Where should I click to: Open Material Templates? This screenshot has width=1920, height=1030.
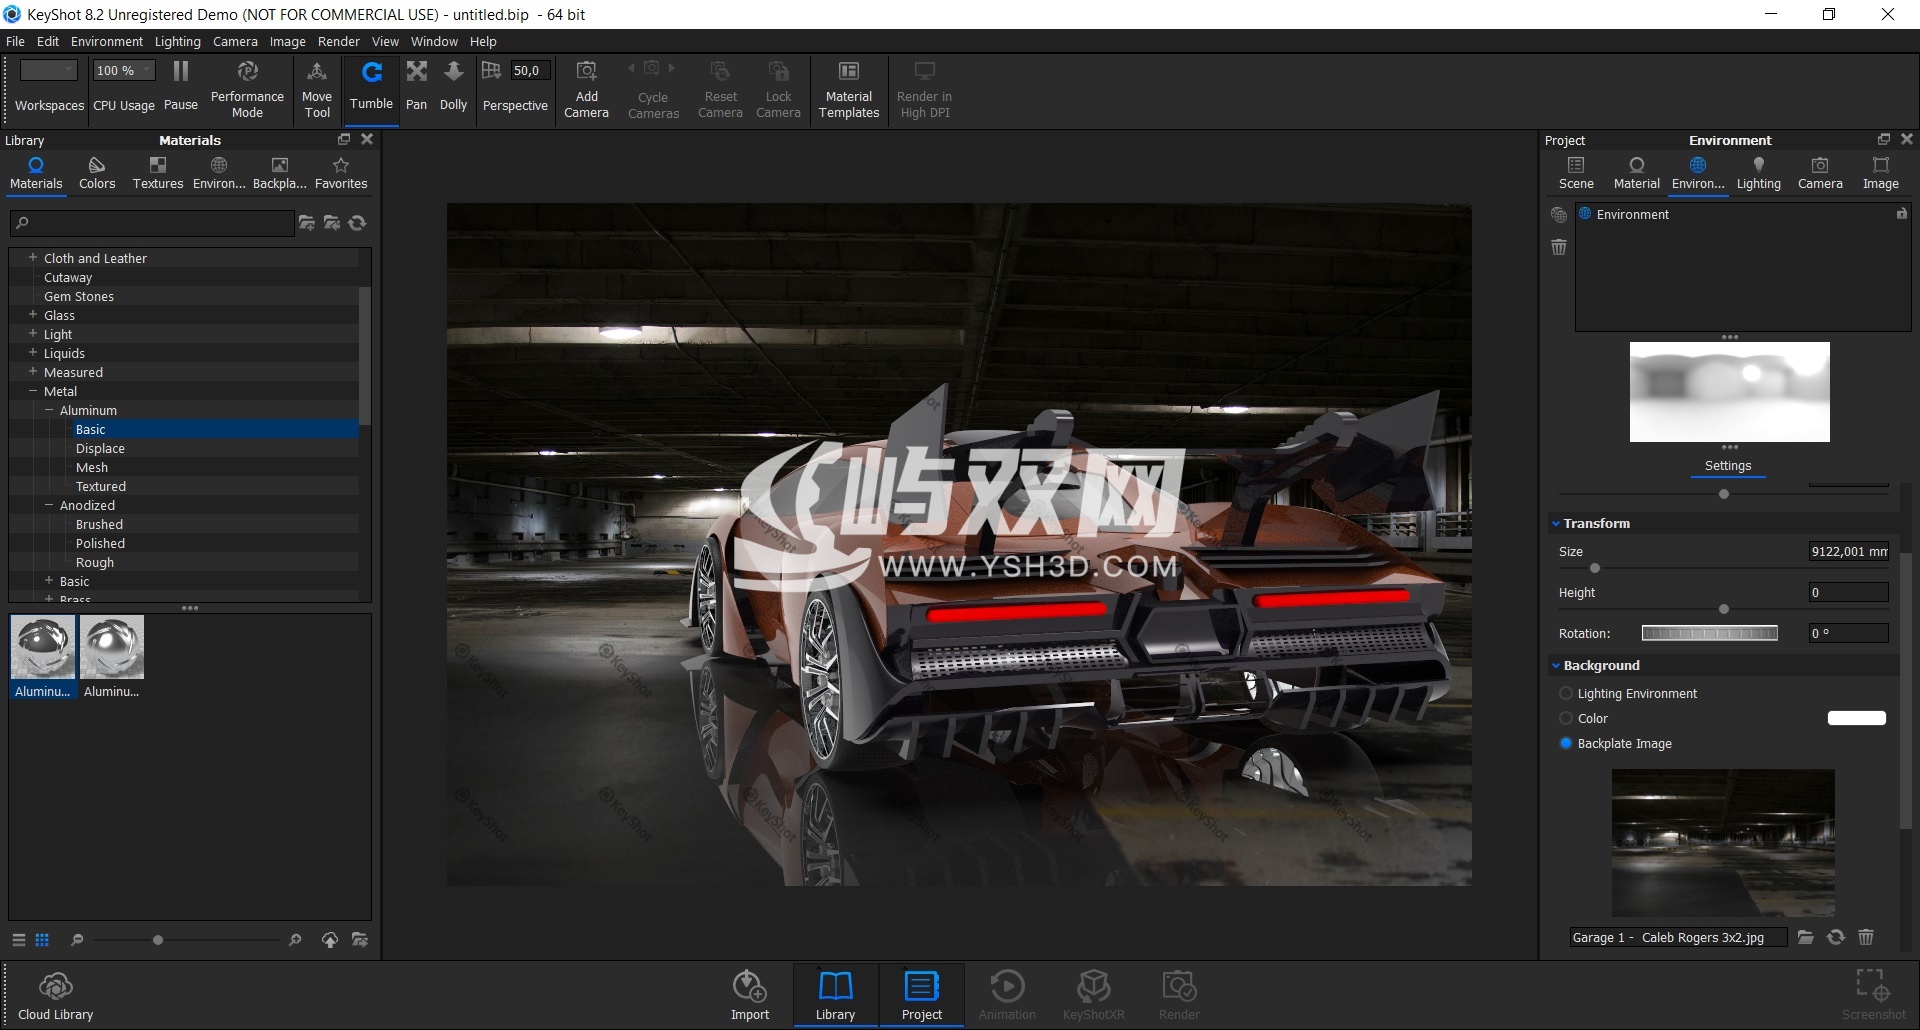click(x=849, y=89)
